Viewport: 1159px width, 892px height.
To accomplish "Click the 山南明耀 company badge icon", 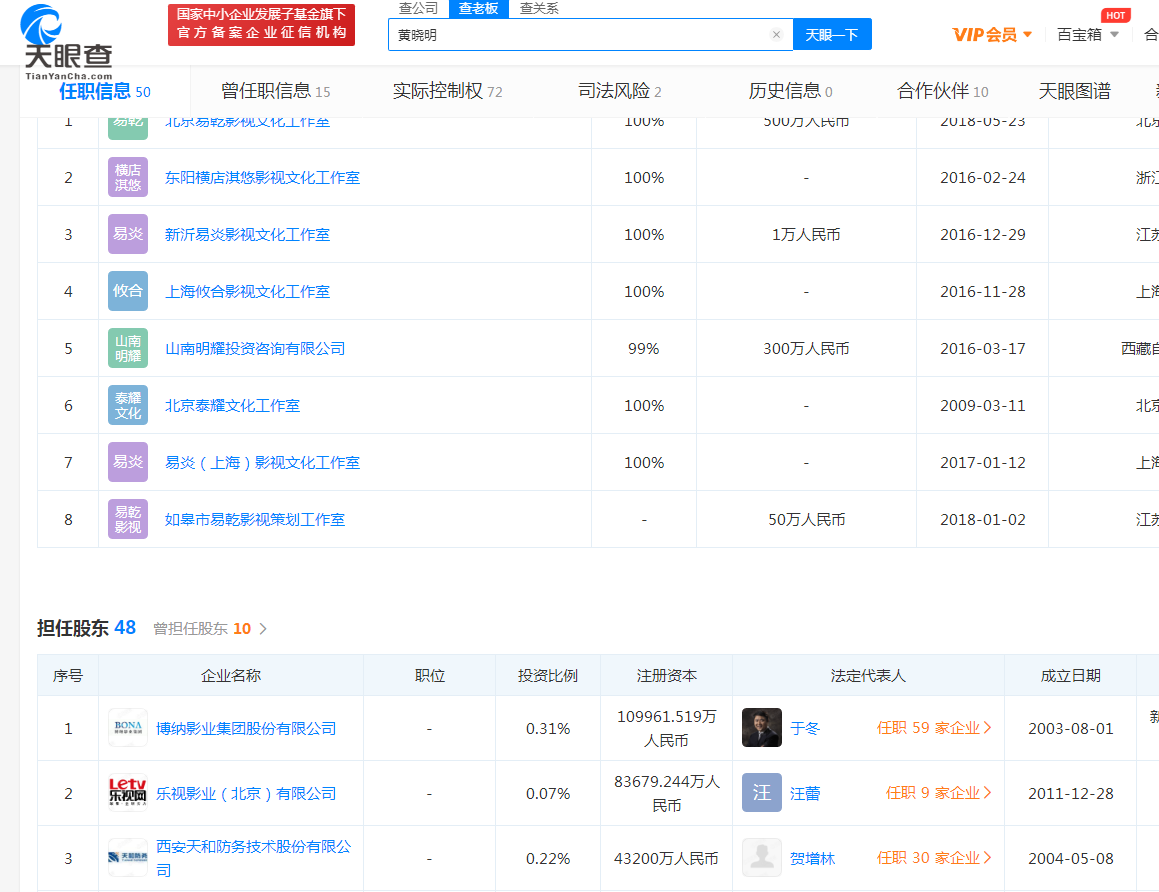I will [x=128, y=348].
